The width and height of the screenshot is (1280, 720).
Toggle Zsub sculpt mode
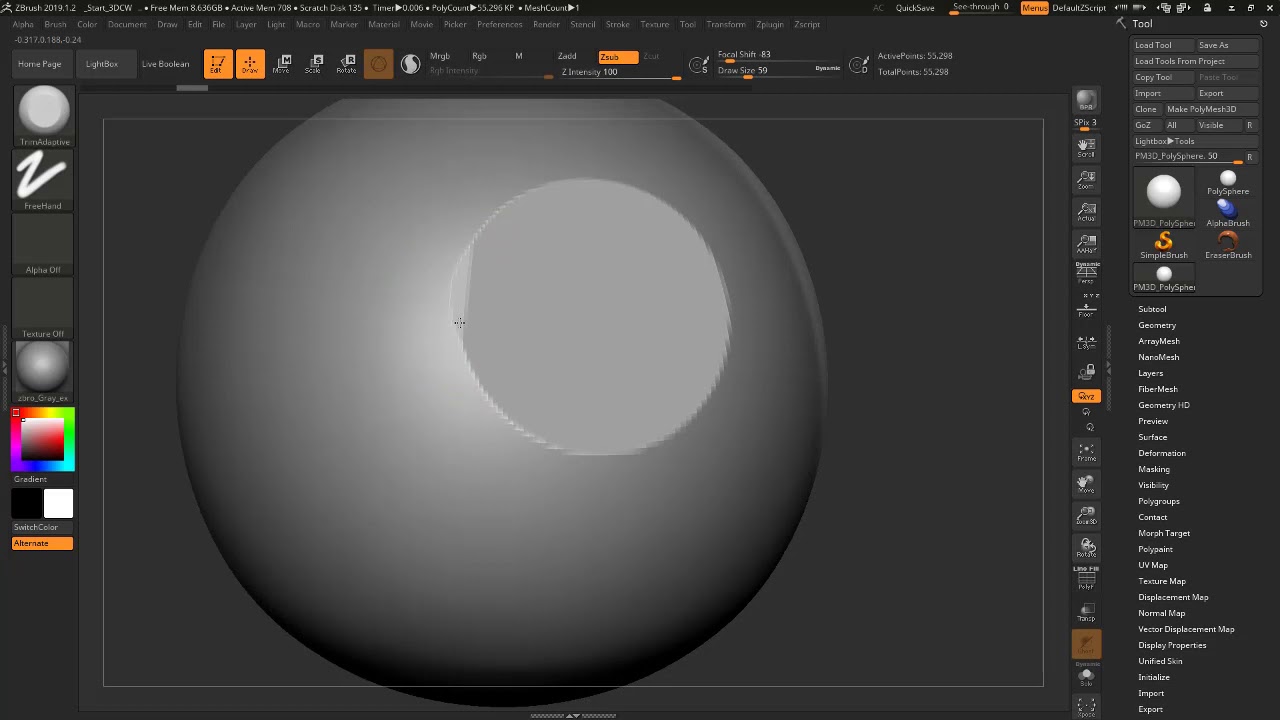point(618,57)
